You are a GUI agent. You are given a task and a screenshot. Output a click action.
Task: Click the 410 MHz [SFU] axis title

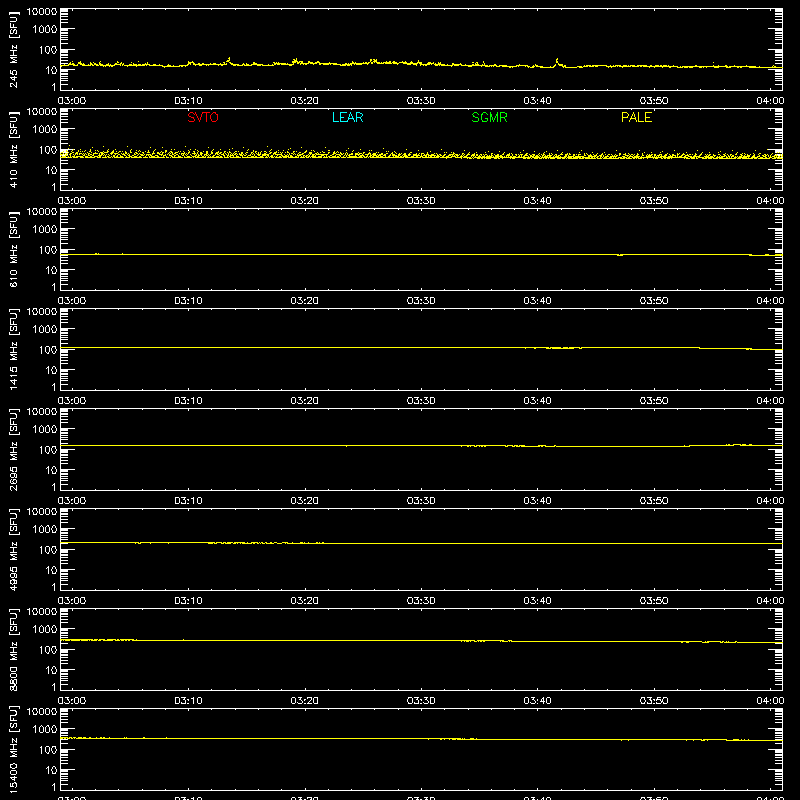[x=13, y=149]
